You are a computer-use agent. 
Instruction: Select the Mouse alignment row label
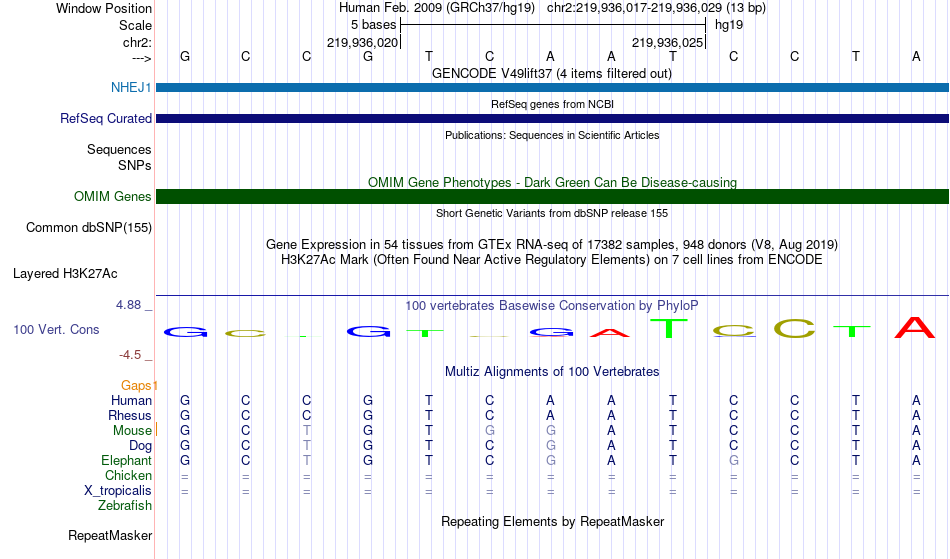click(132, 431)
